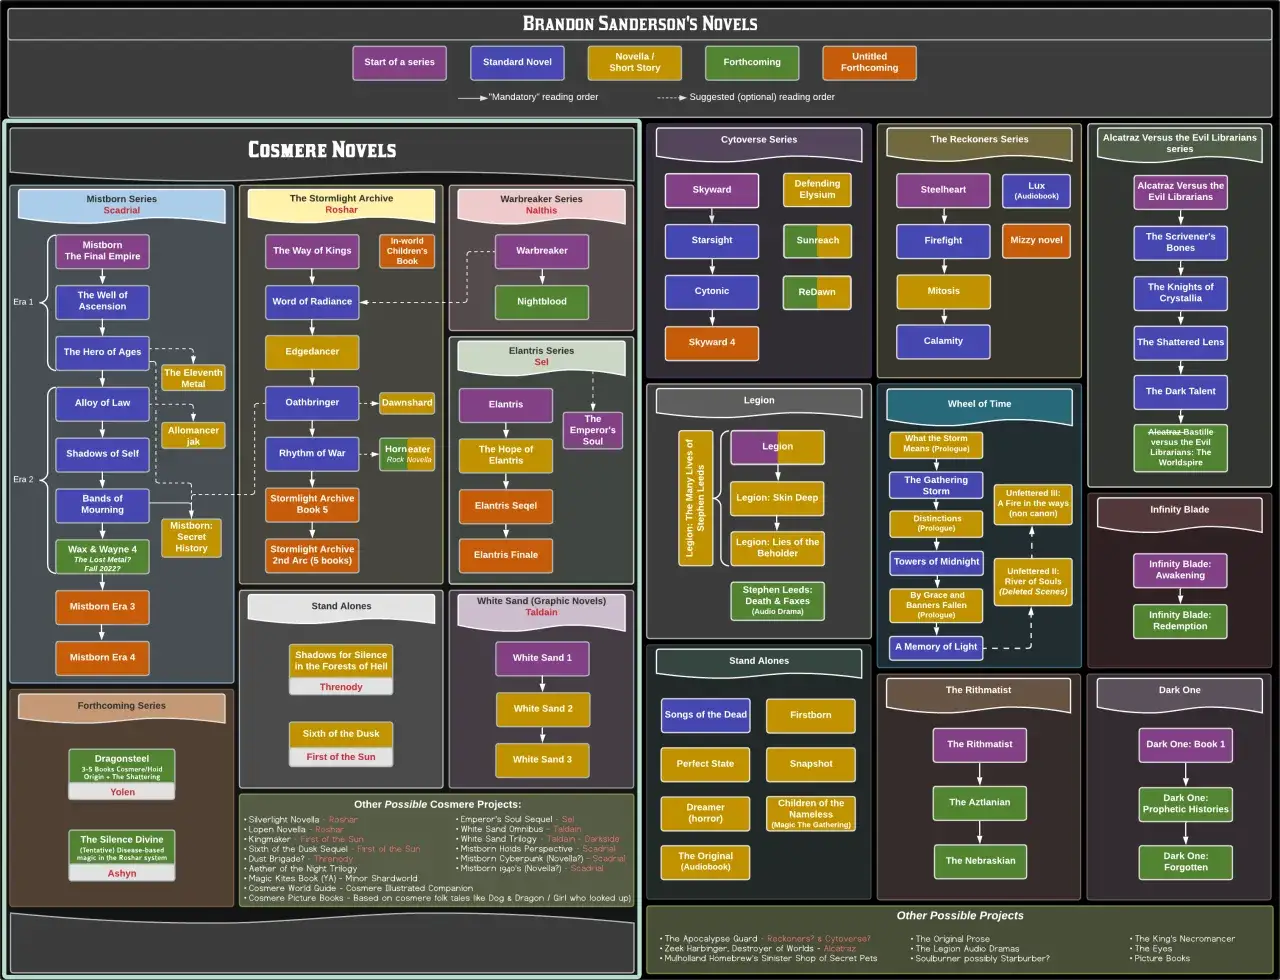Click "A Memory of Light" box

pos(936,647)
